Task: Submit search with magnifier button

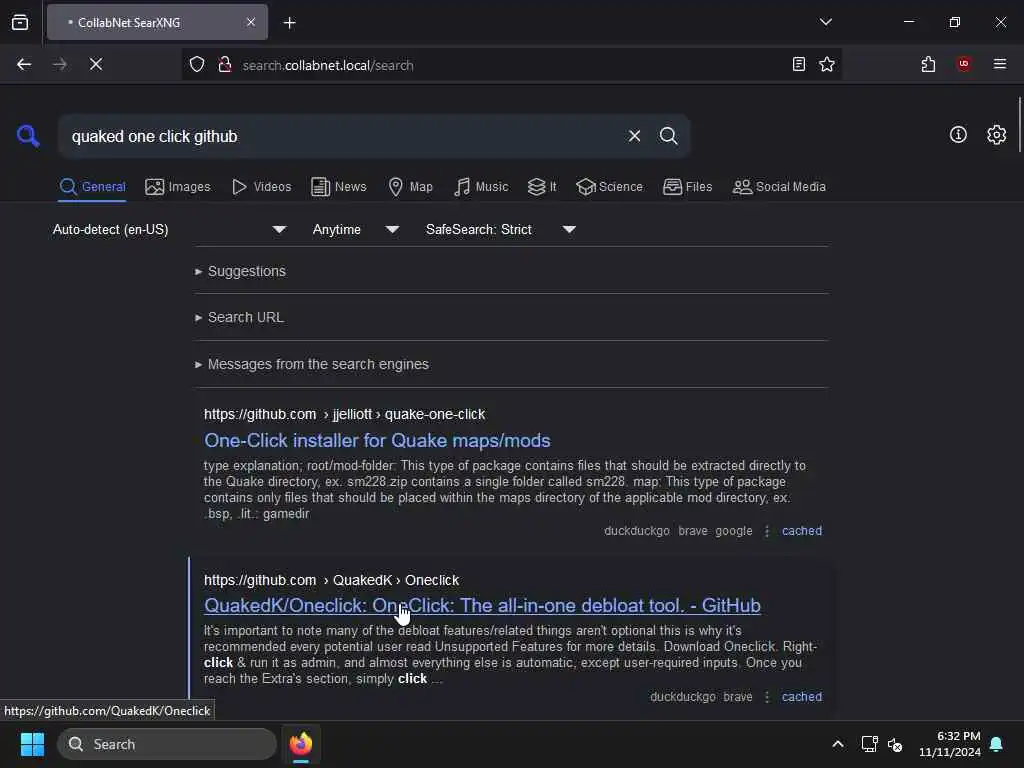Action: point(668,136)
